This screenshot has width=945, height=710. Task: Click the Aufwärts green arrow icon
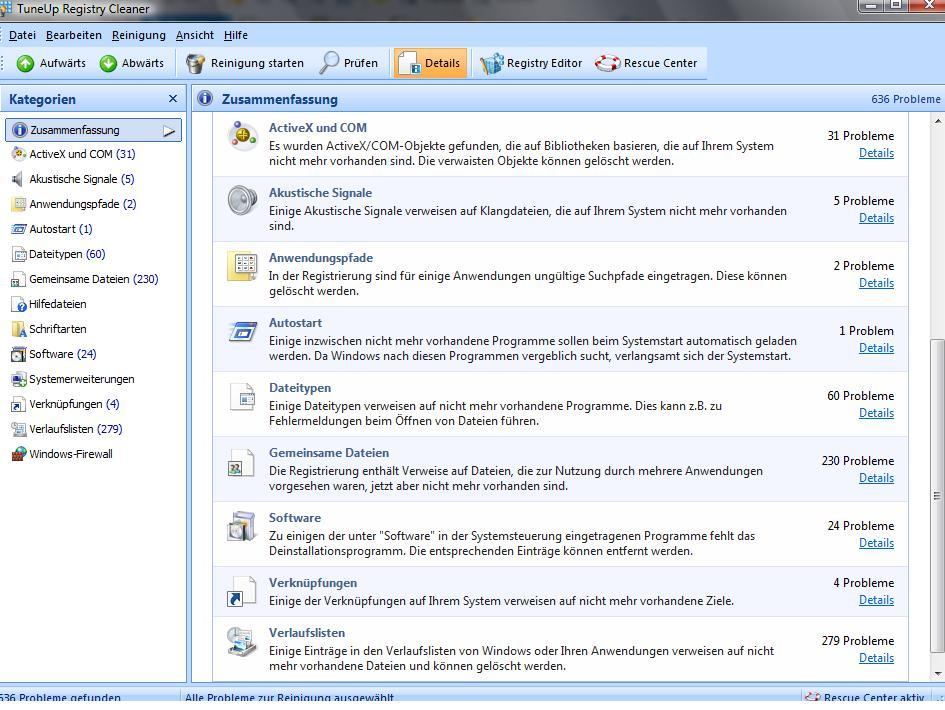[x=25, y=63]
